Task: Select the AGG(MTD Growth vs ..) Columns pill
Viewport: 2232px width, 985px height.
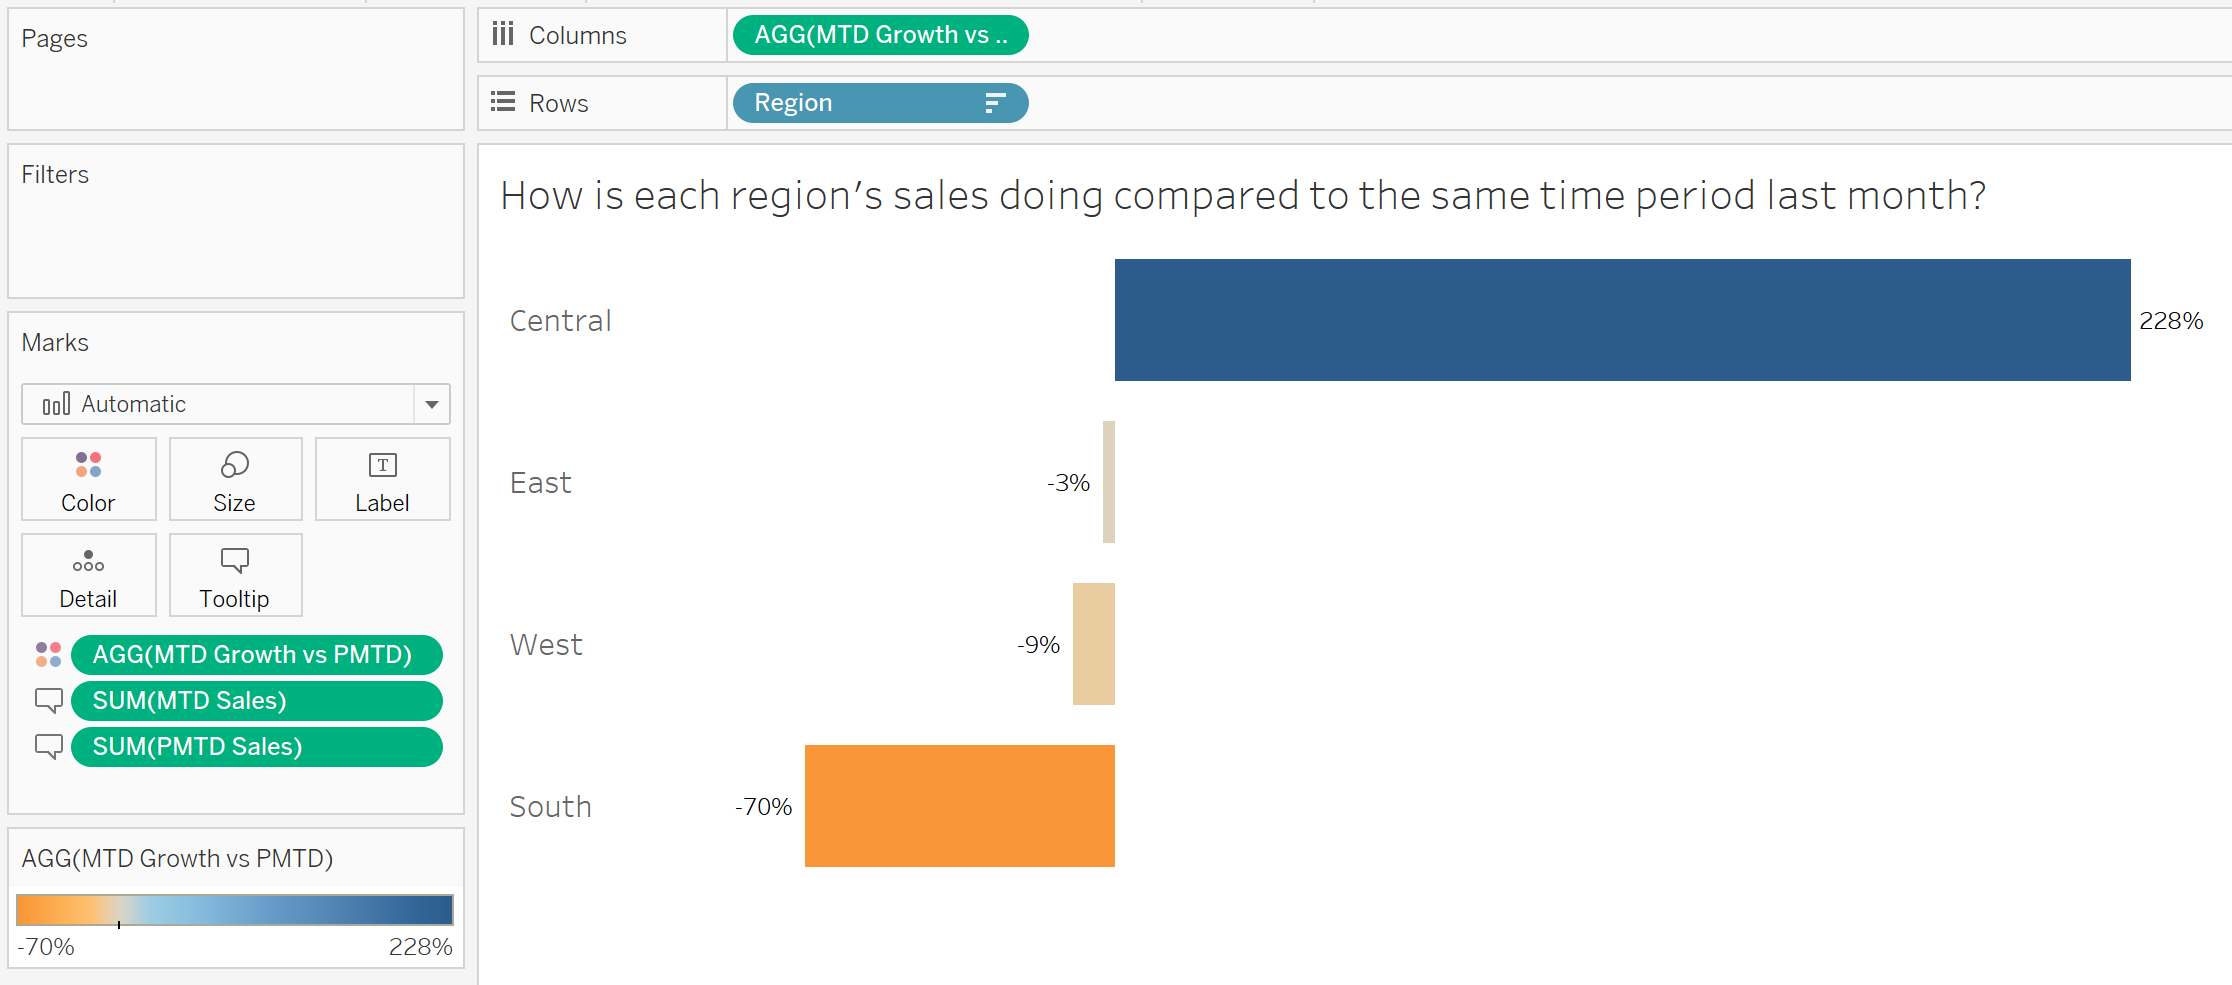Action: (x=880, y=35)
